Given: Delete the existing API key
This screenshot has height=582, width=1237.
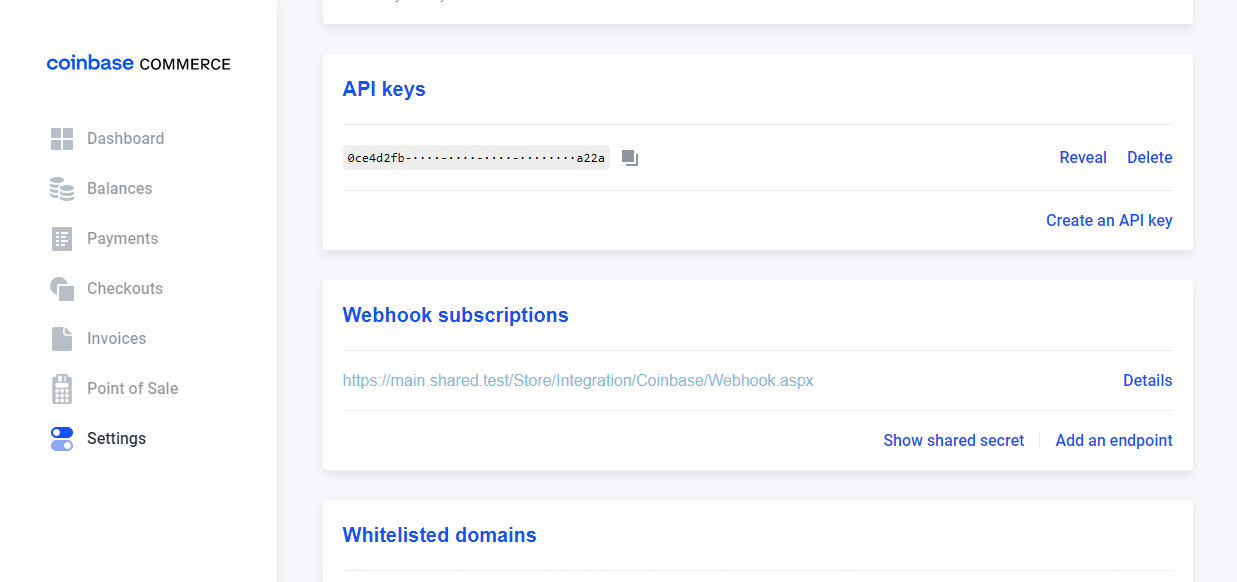Looking at the screenshot, I should pos(1149,158).
